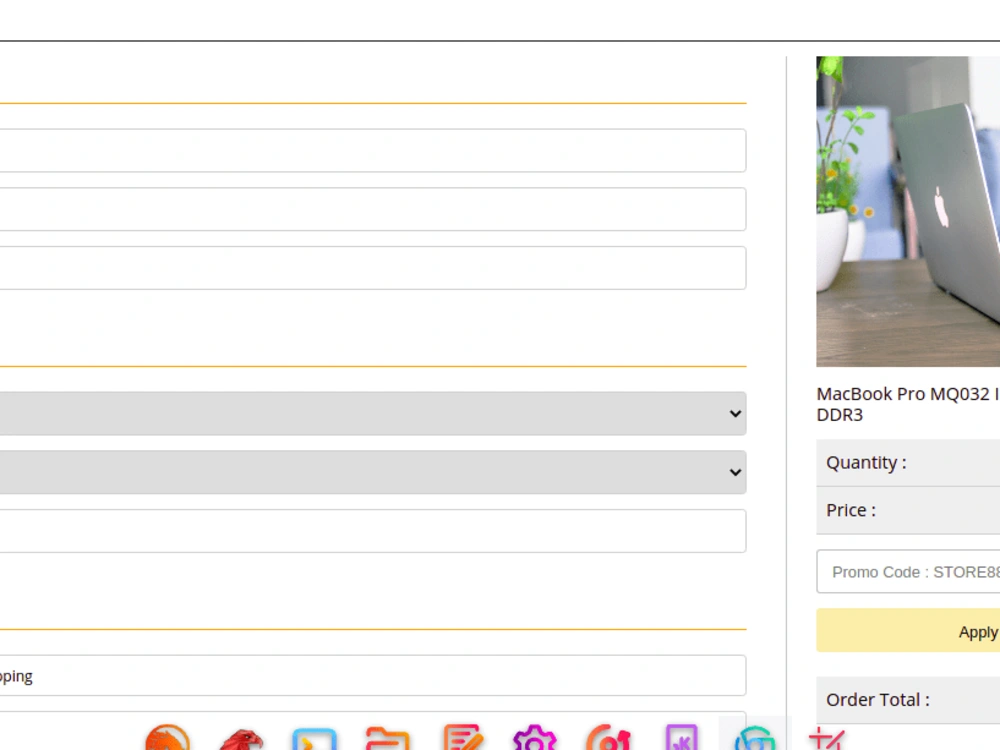Open the terminal icon in the dock

314,739
